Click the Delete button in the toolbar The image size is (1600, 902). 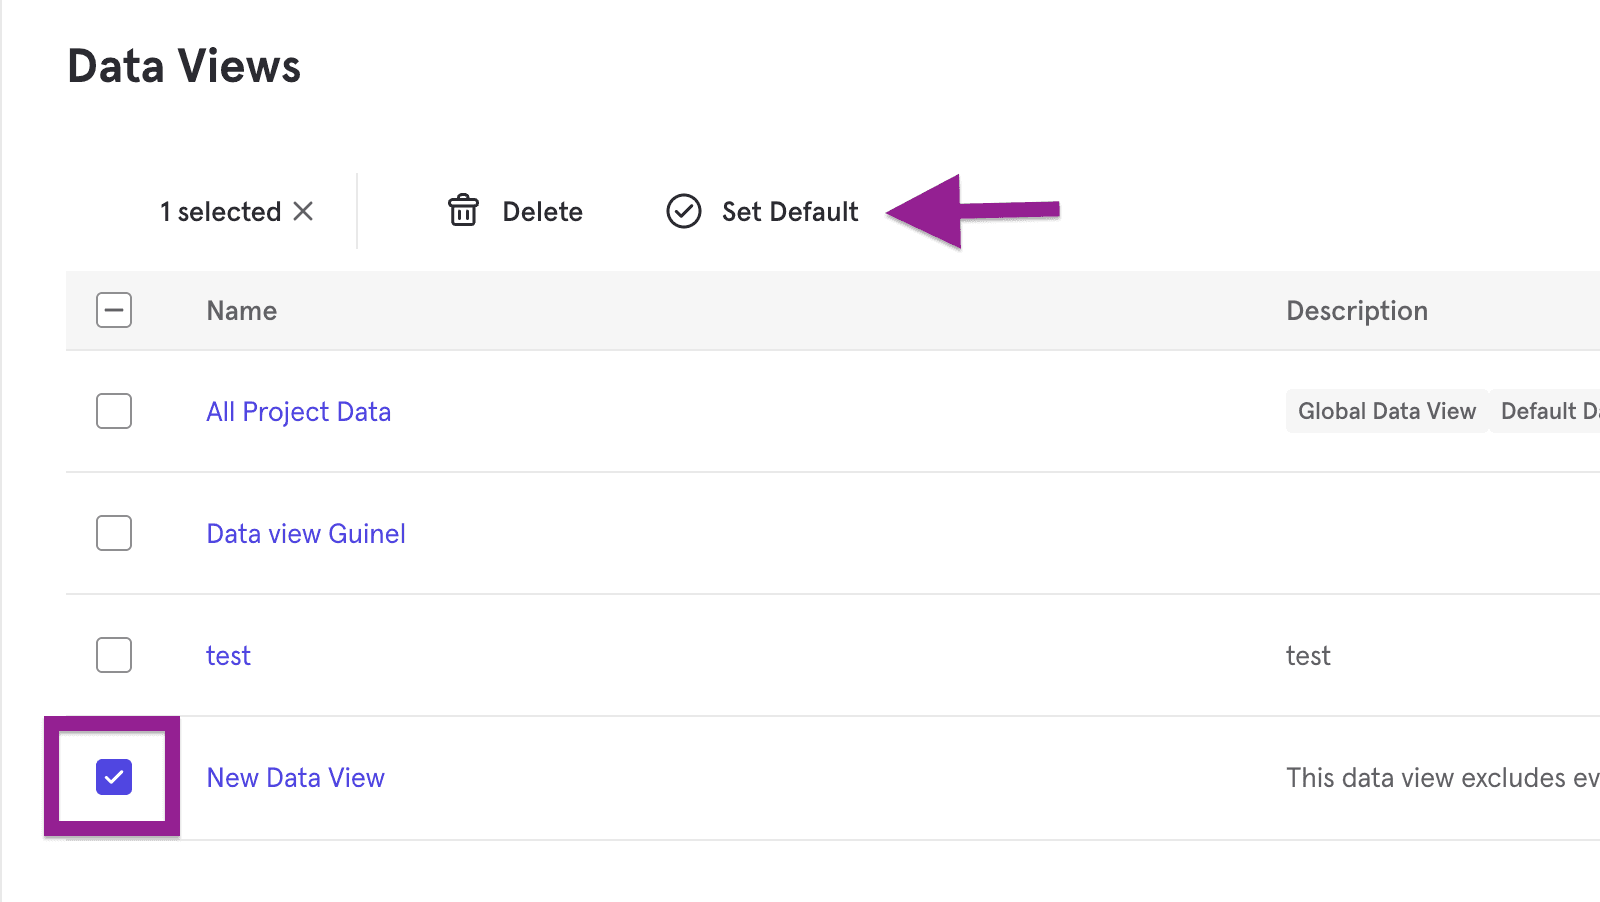point(543,211)
